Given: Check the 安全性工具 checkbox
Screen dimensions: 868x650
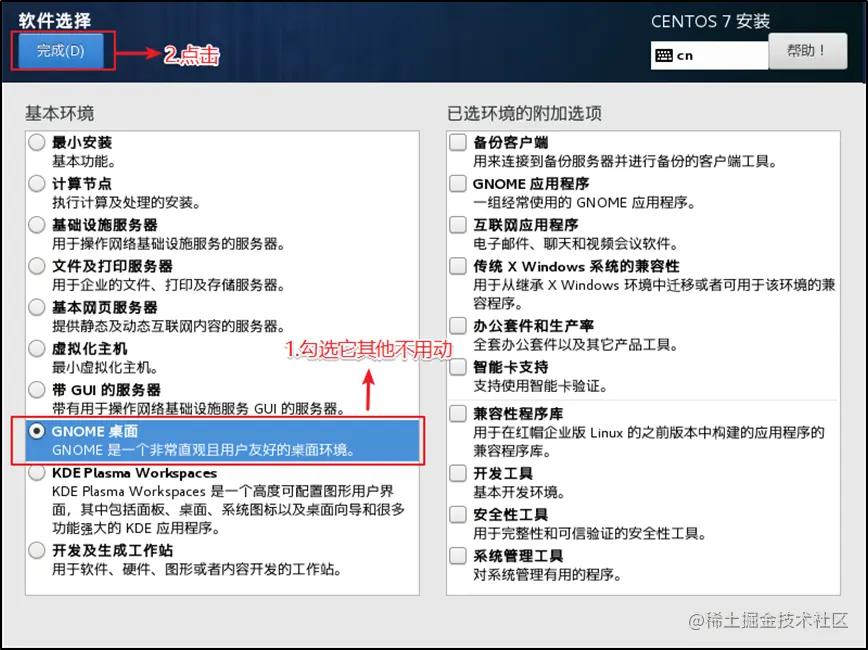Looking at the screenshot, I should [458, 514].
